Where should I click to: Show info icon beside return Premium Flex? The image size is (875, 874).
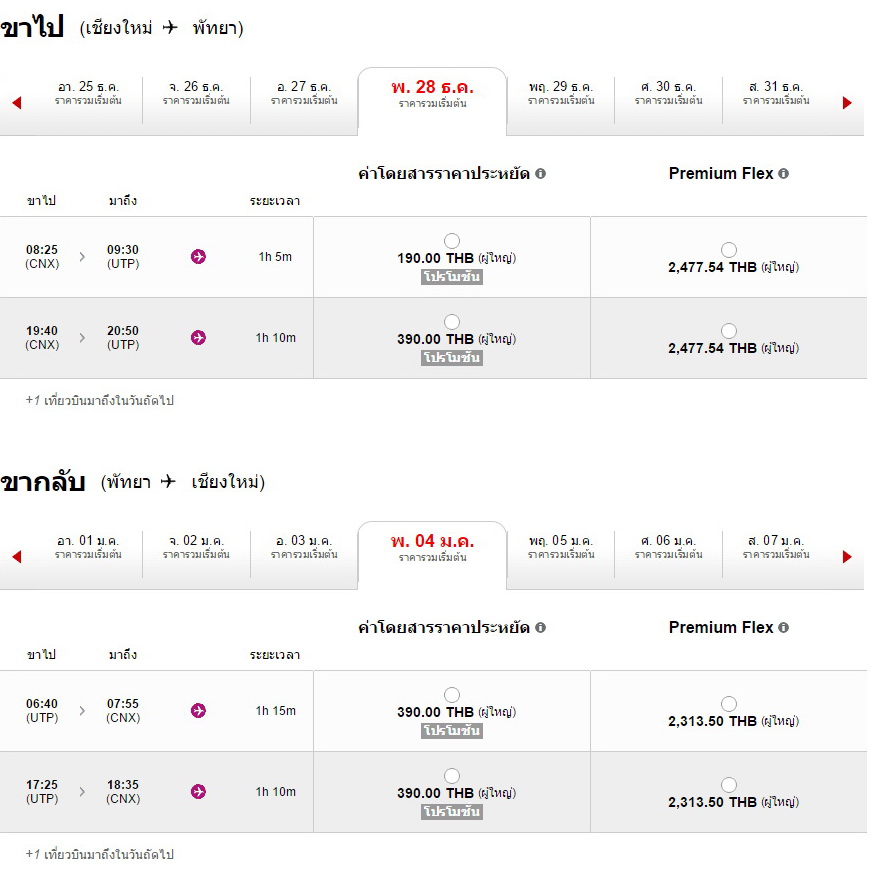(783, 628)
